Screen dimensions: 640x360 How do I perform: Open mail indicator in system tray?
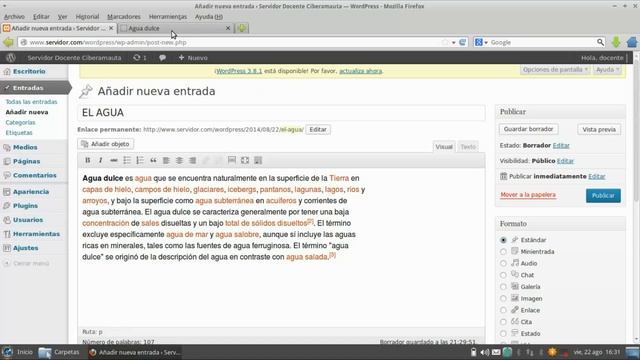point(496,352)
